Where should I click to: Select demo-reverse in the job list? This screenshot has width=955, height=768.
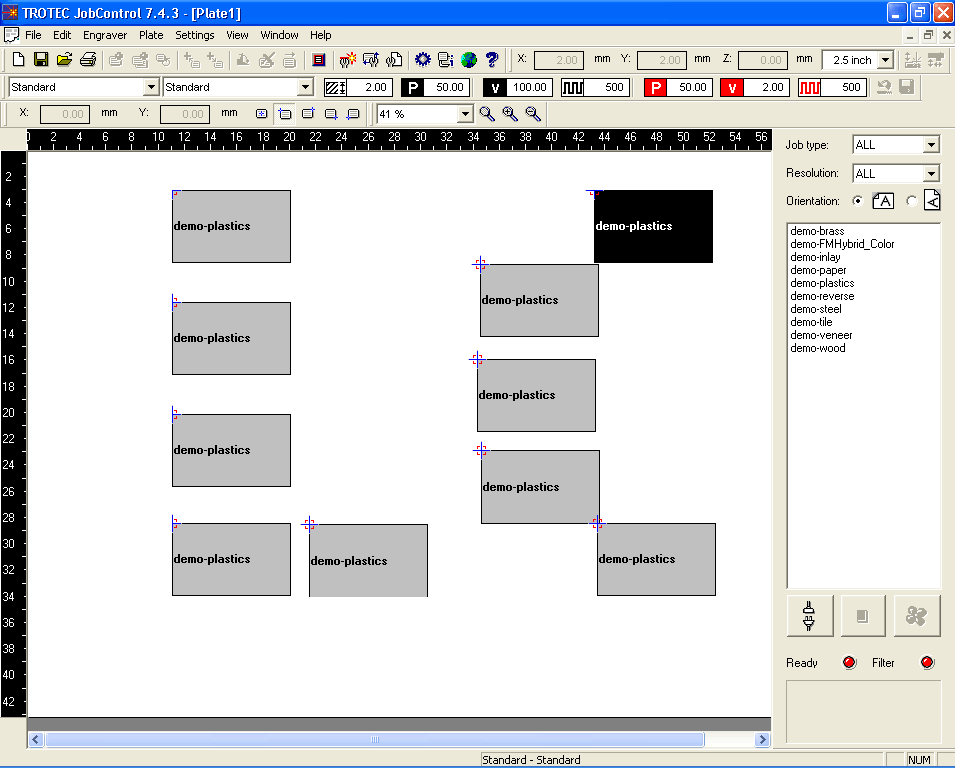(x=822, y=296)
